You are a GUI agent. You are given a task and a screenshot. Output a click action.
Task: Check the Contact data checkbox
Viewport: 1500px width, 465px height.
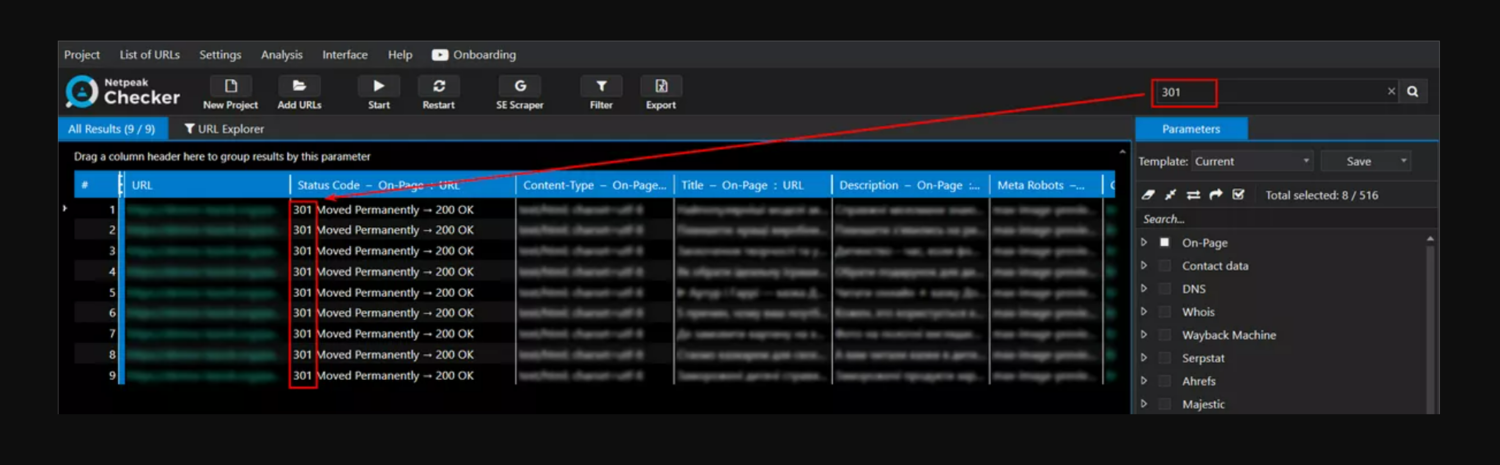point(1164,265)
